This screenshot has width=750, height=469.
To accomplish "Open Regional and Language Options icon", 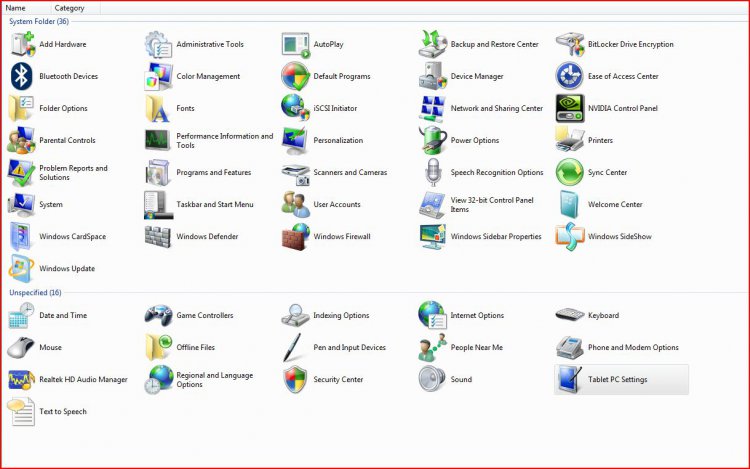I will pyautogui.click(x=158, y=379).
